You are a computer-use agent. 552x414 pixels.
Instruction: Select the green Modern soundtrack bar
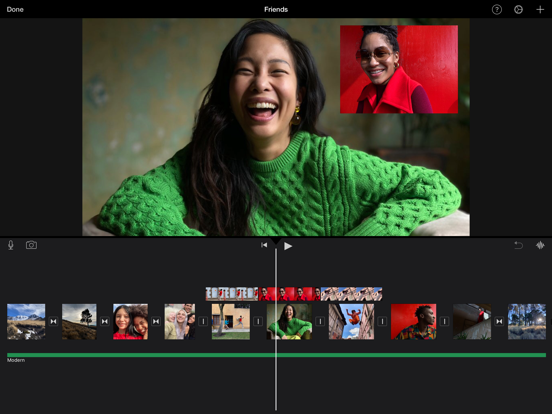[276, 355]
